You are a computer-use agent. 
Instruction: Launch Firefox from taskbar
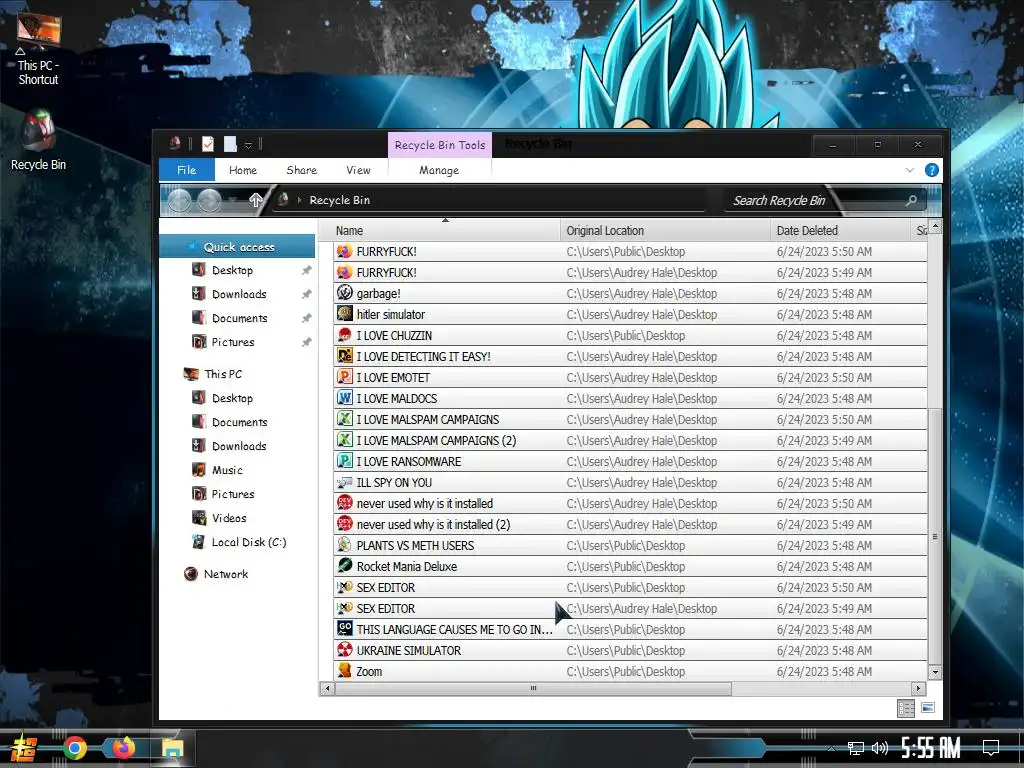tap(123, 747)
